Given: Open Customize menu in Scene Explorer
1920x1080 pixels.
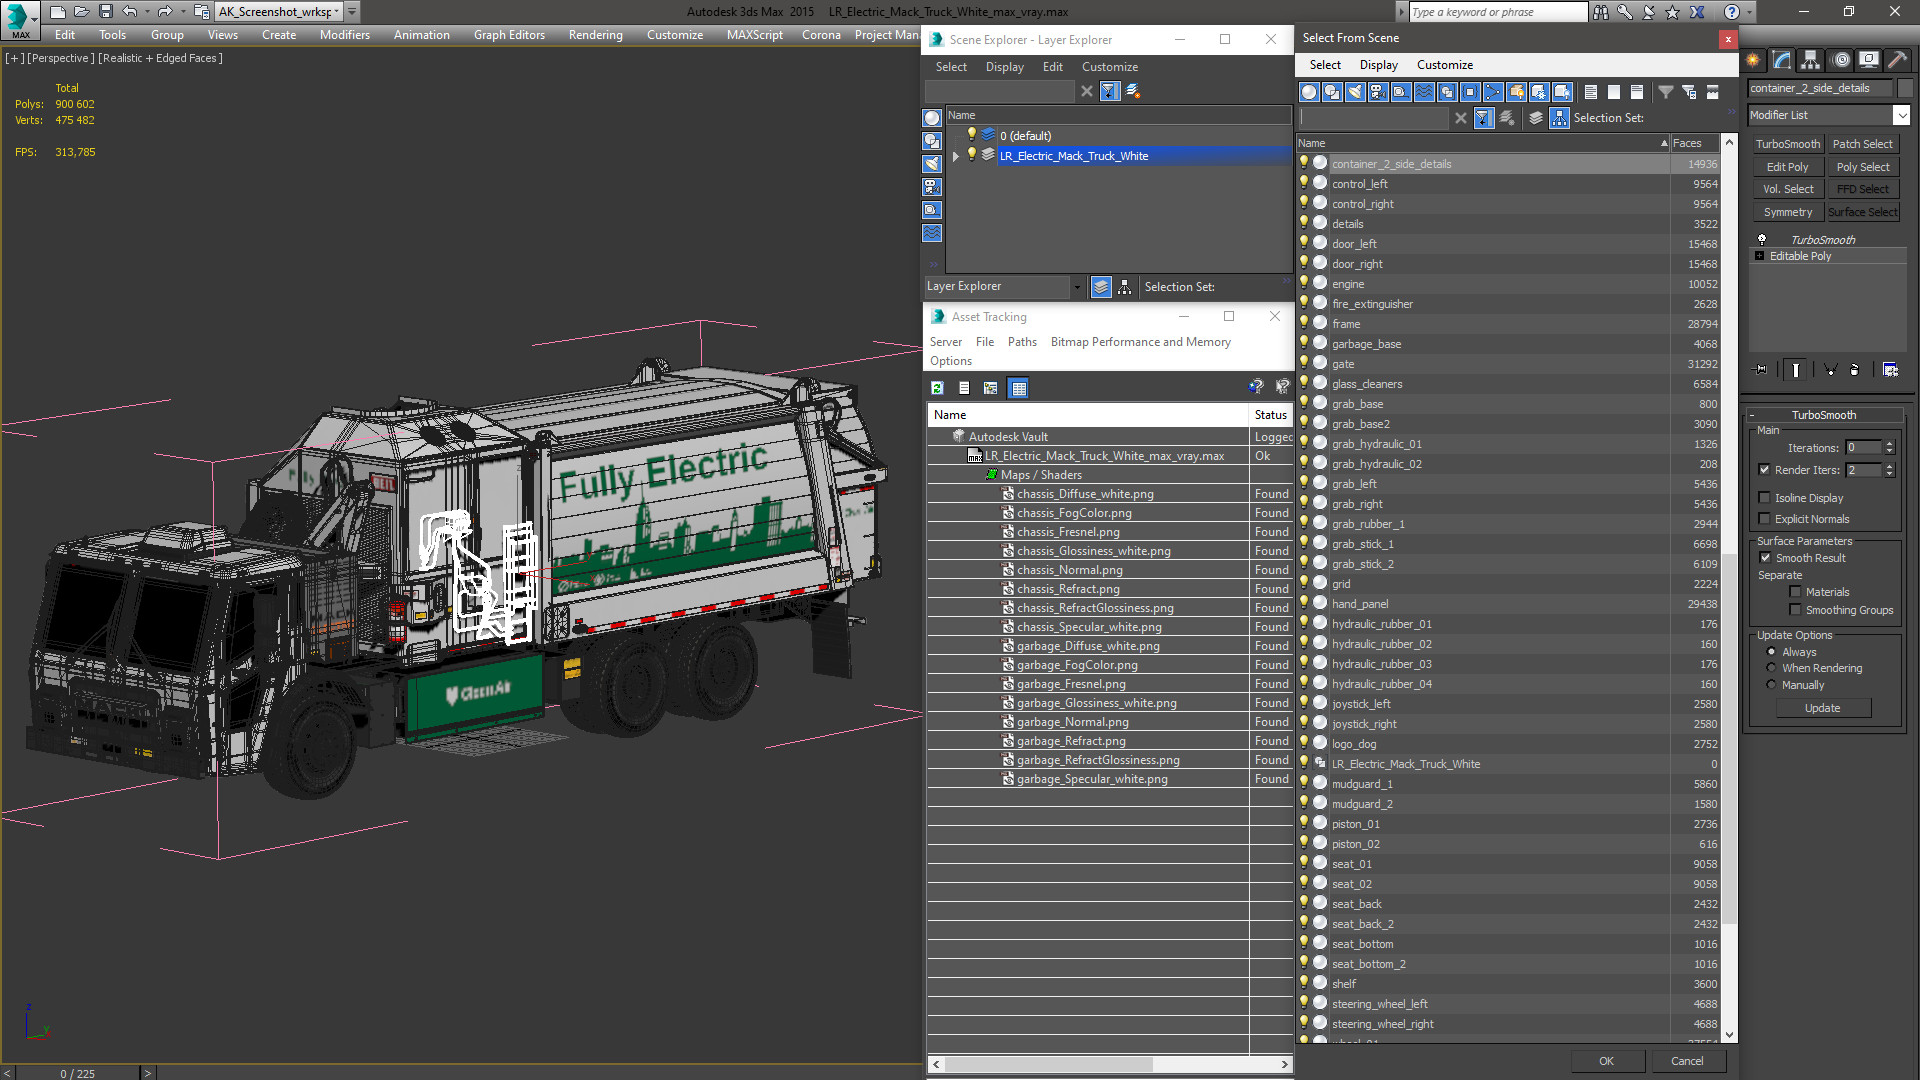Looking at the screenshot, I should (x=1109, y=67).
